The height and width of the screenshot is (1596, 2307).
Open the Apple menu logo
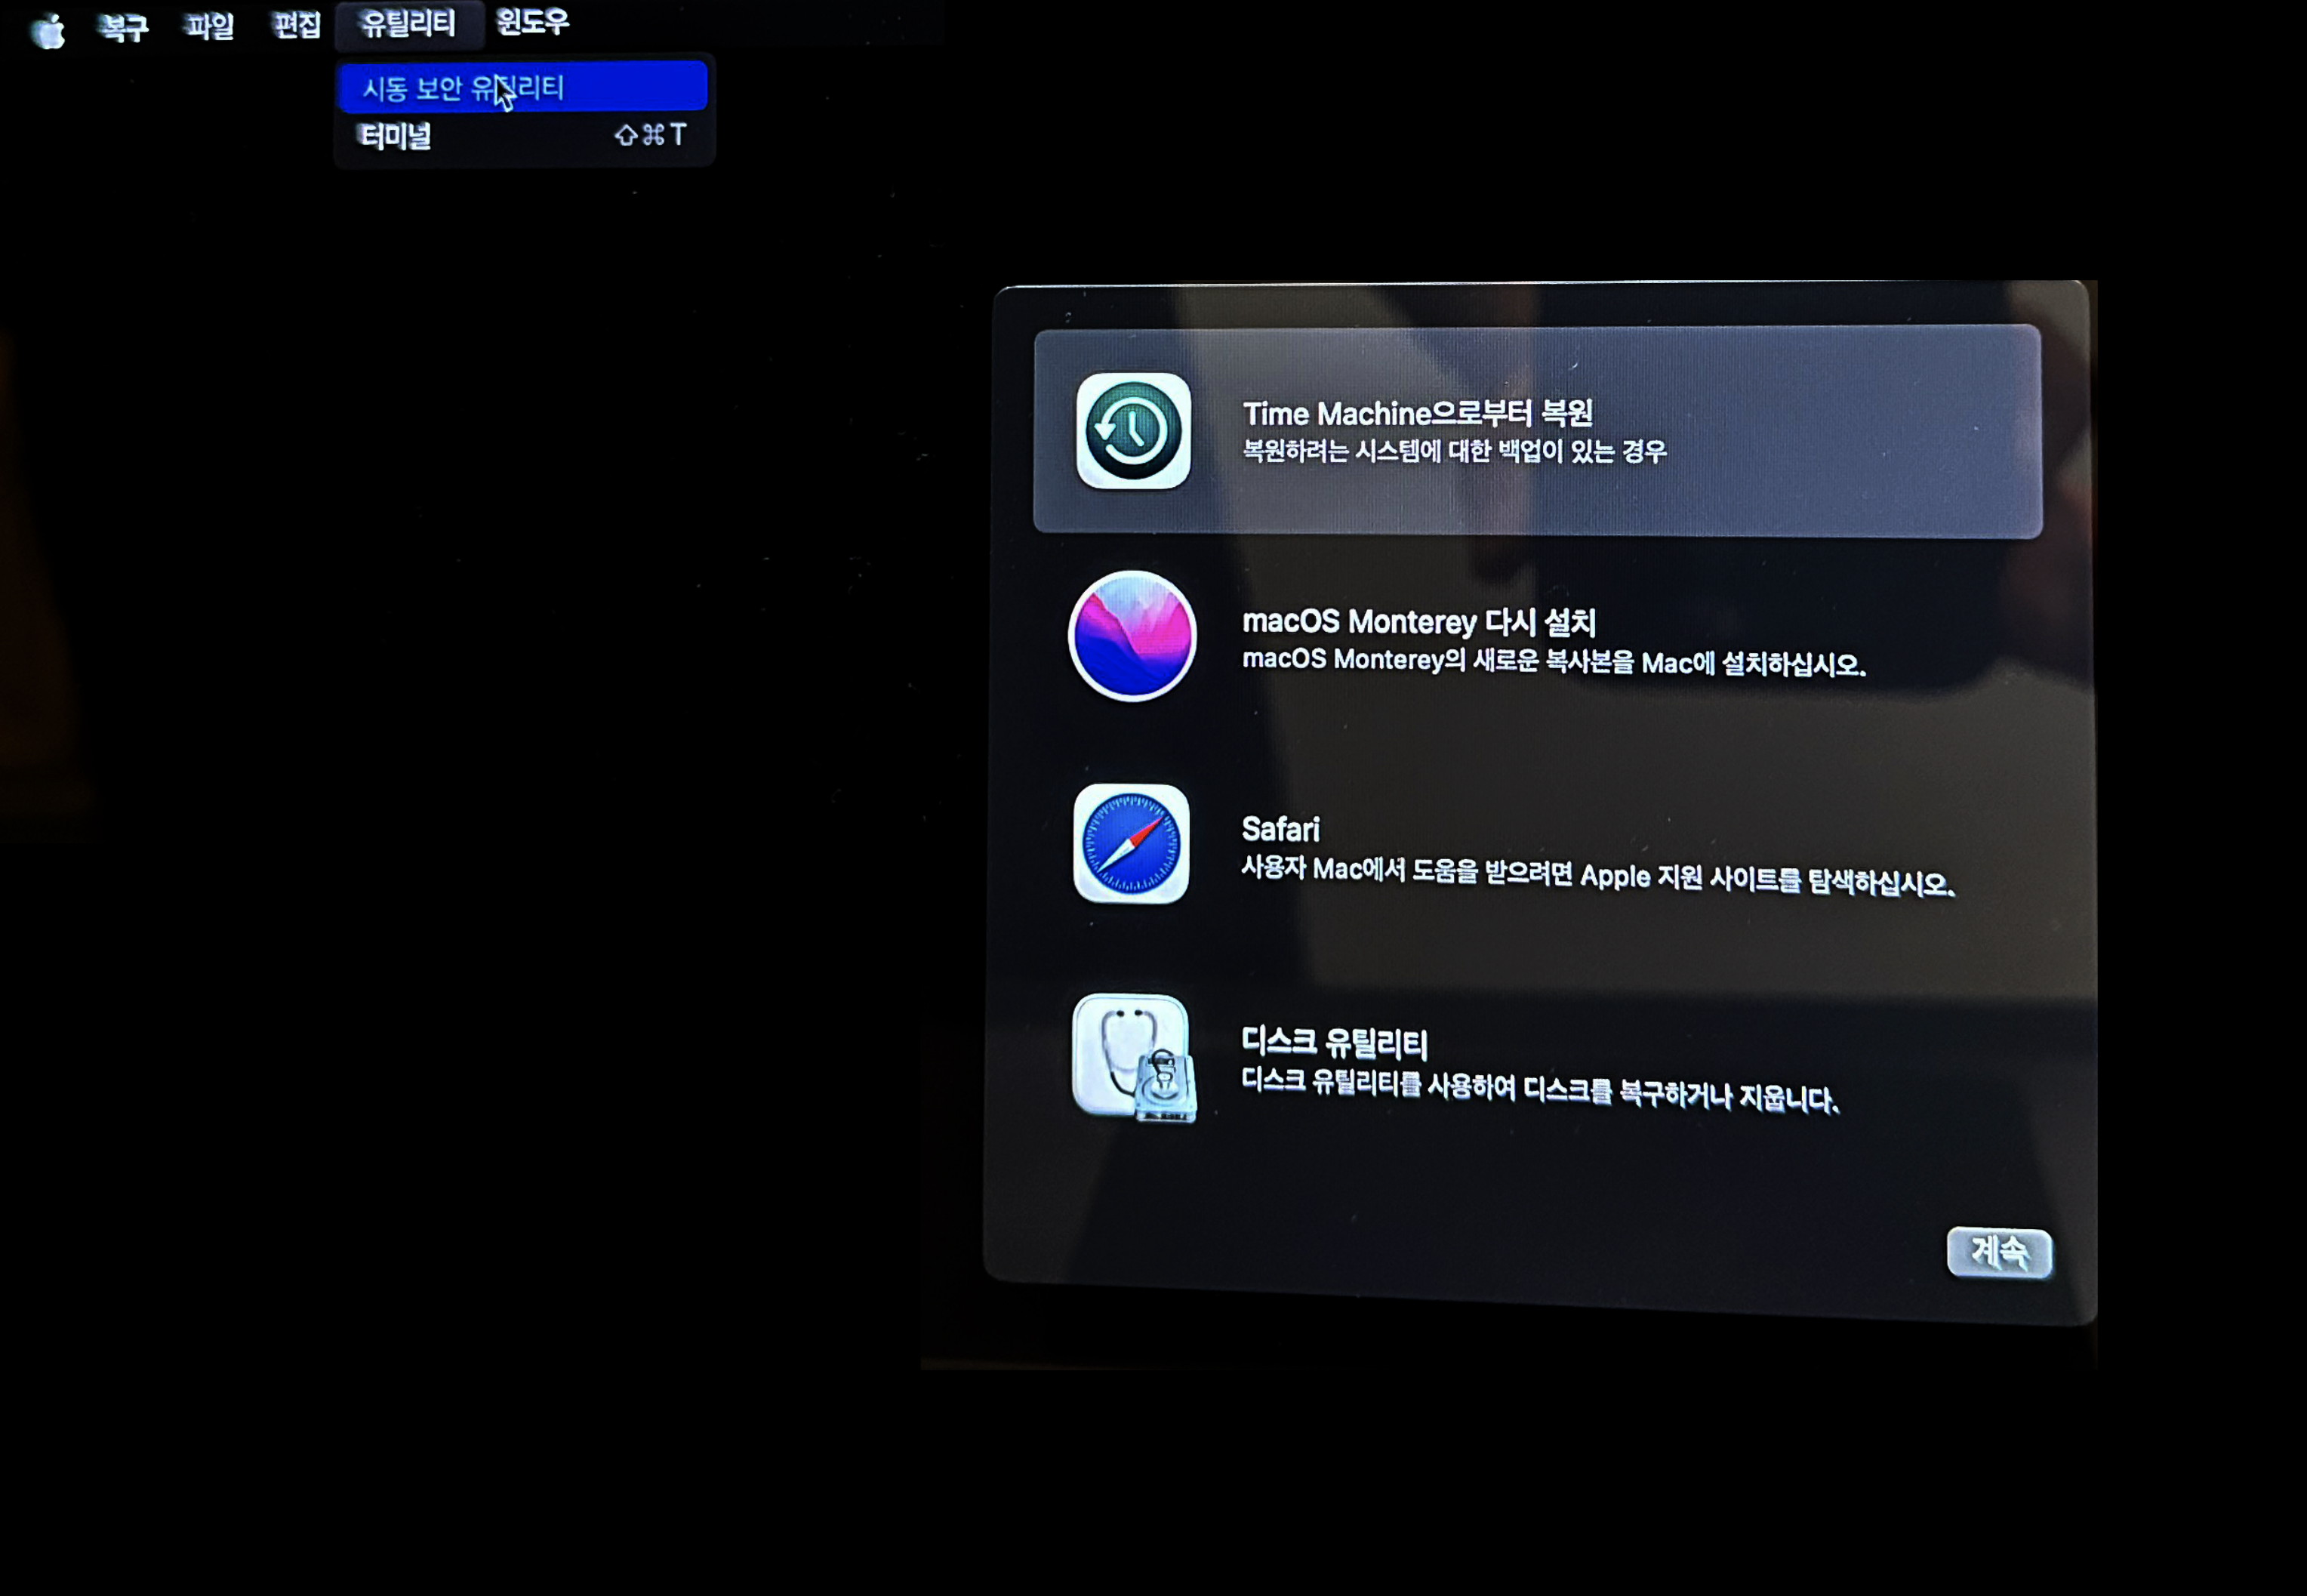tap(47, 31)
